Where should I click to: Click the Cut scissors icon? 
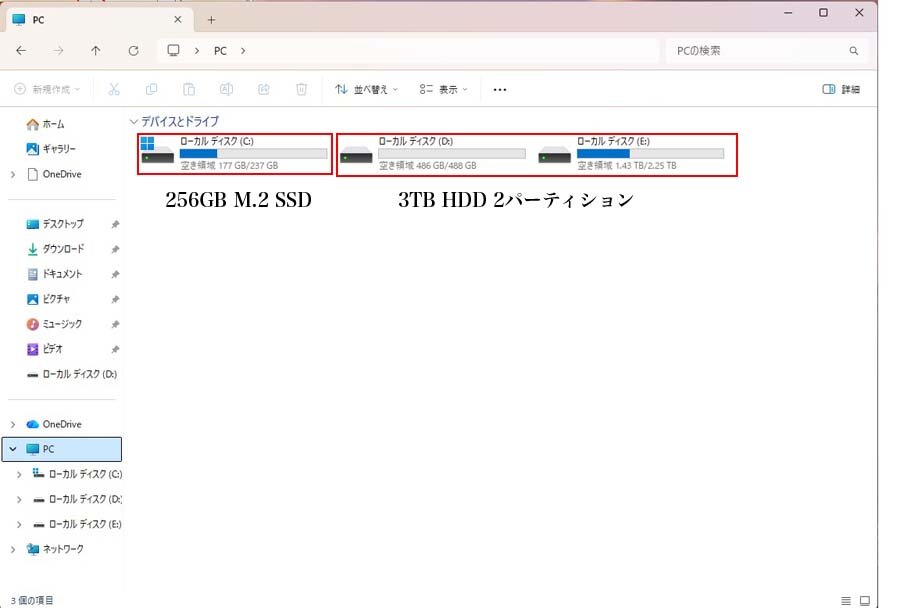[114, 89]
